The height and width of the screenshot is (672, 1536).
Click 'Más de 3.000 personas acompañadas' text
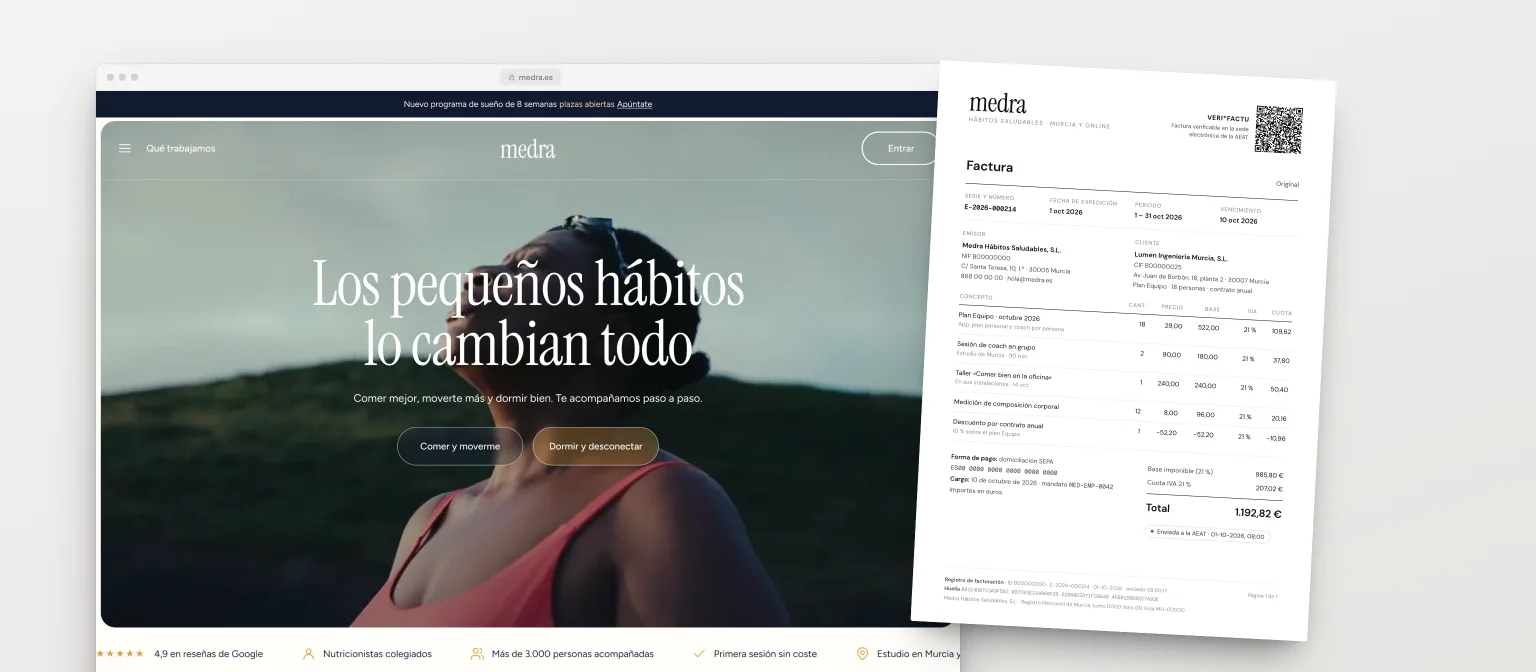[x=573, y=654]
